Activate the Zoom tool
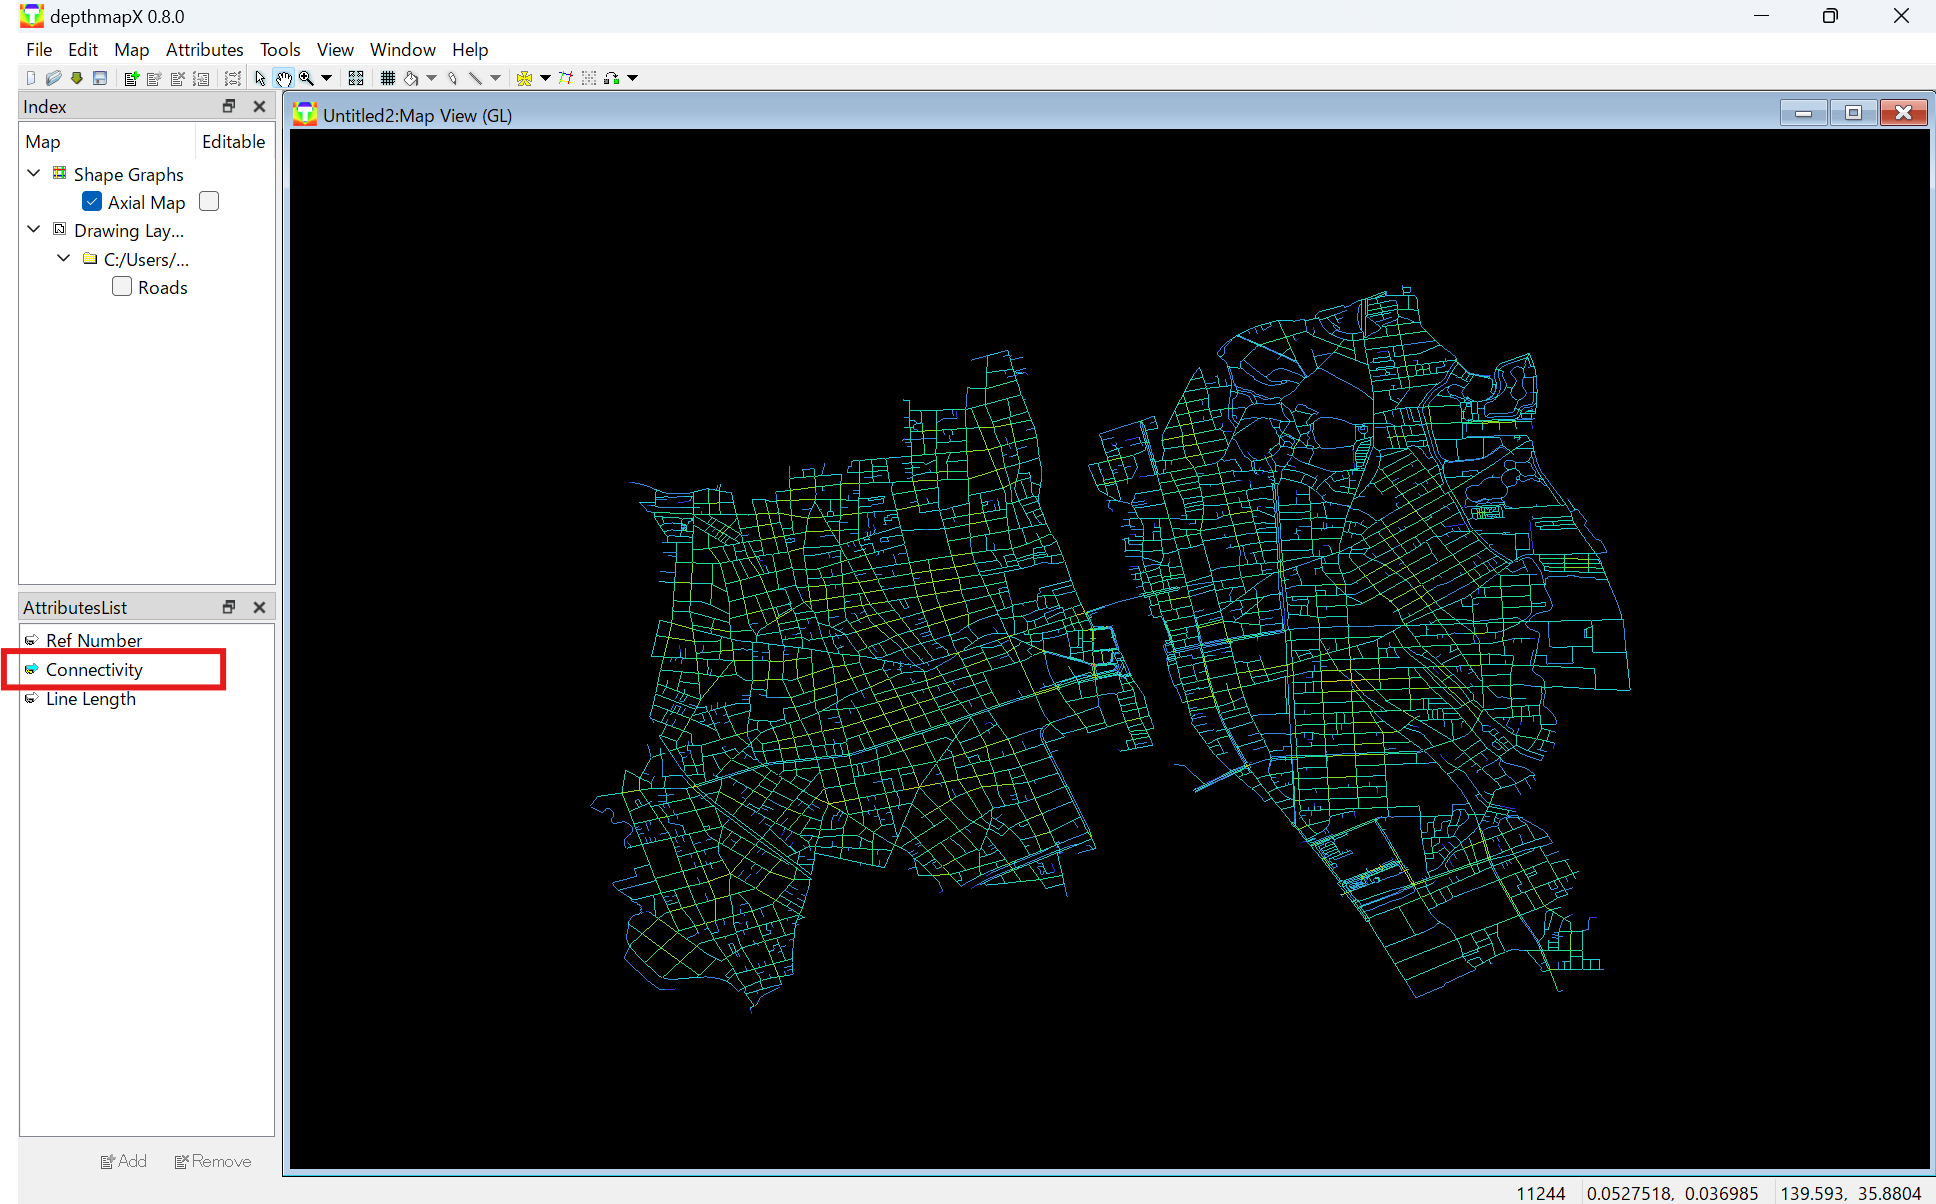The height and width of the screenshot is (1204, 1936). click(x=305, y=78)
